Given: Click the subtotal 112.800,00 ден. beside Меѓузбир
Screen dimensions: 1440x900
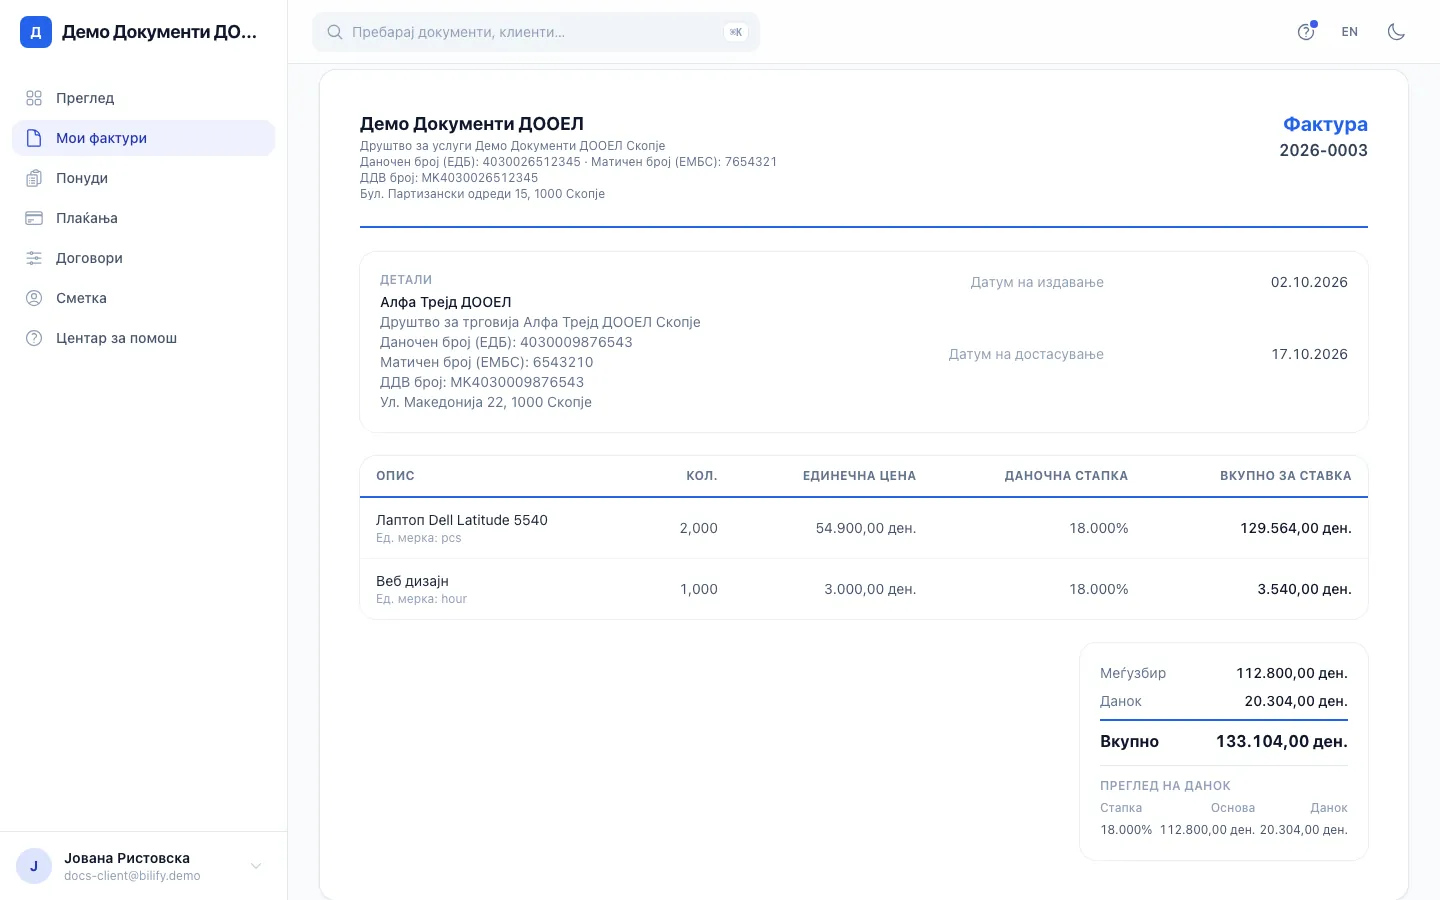Looking at the screenshot, I should (x=1292, y=673).
